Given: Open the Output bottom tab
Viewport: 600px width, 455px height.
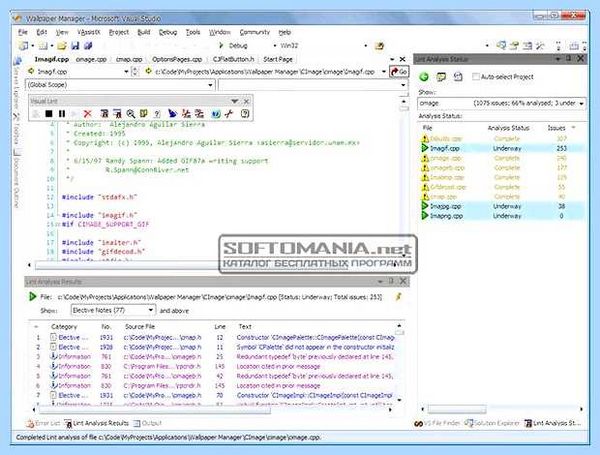Looking at the screenshot, I should point(148,423).
